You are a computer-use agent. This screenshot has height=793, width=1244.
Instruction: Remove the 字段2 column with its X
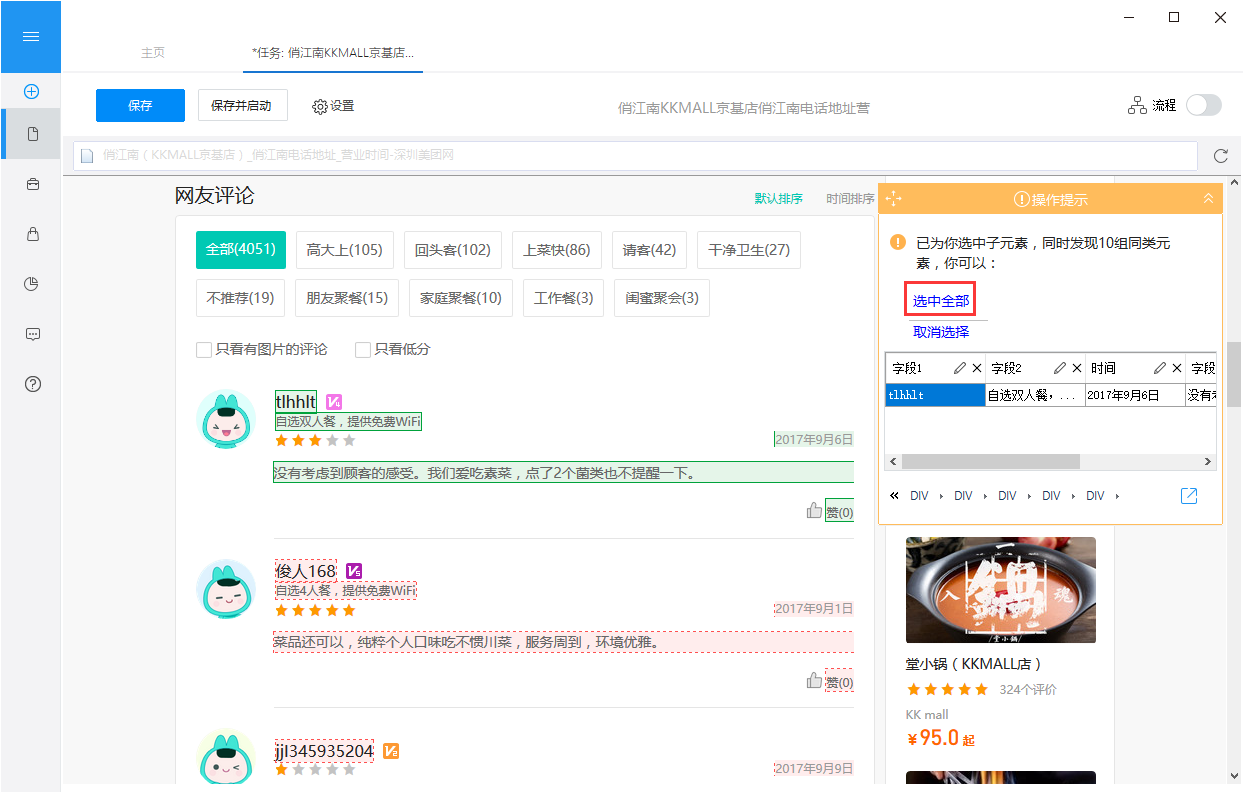pos(1077,368)
